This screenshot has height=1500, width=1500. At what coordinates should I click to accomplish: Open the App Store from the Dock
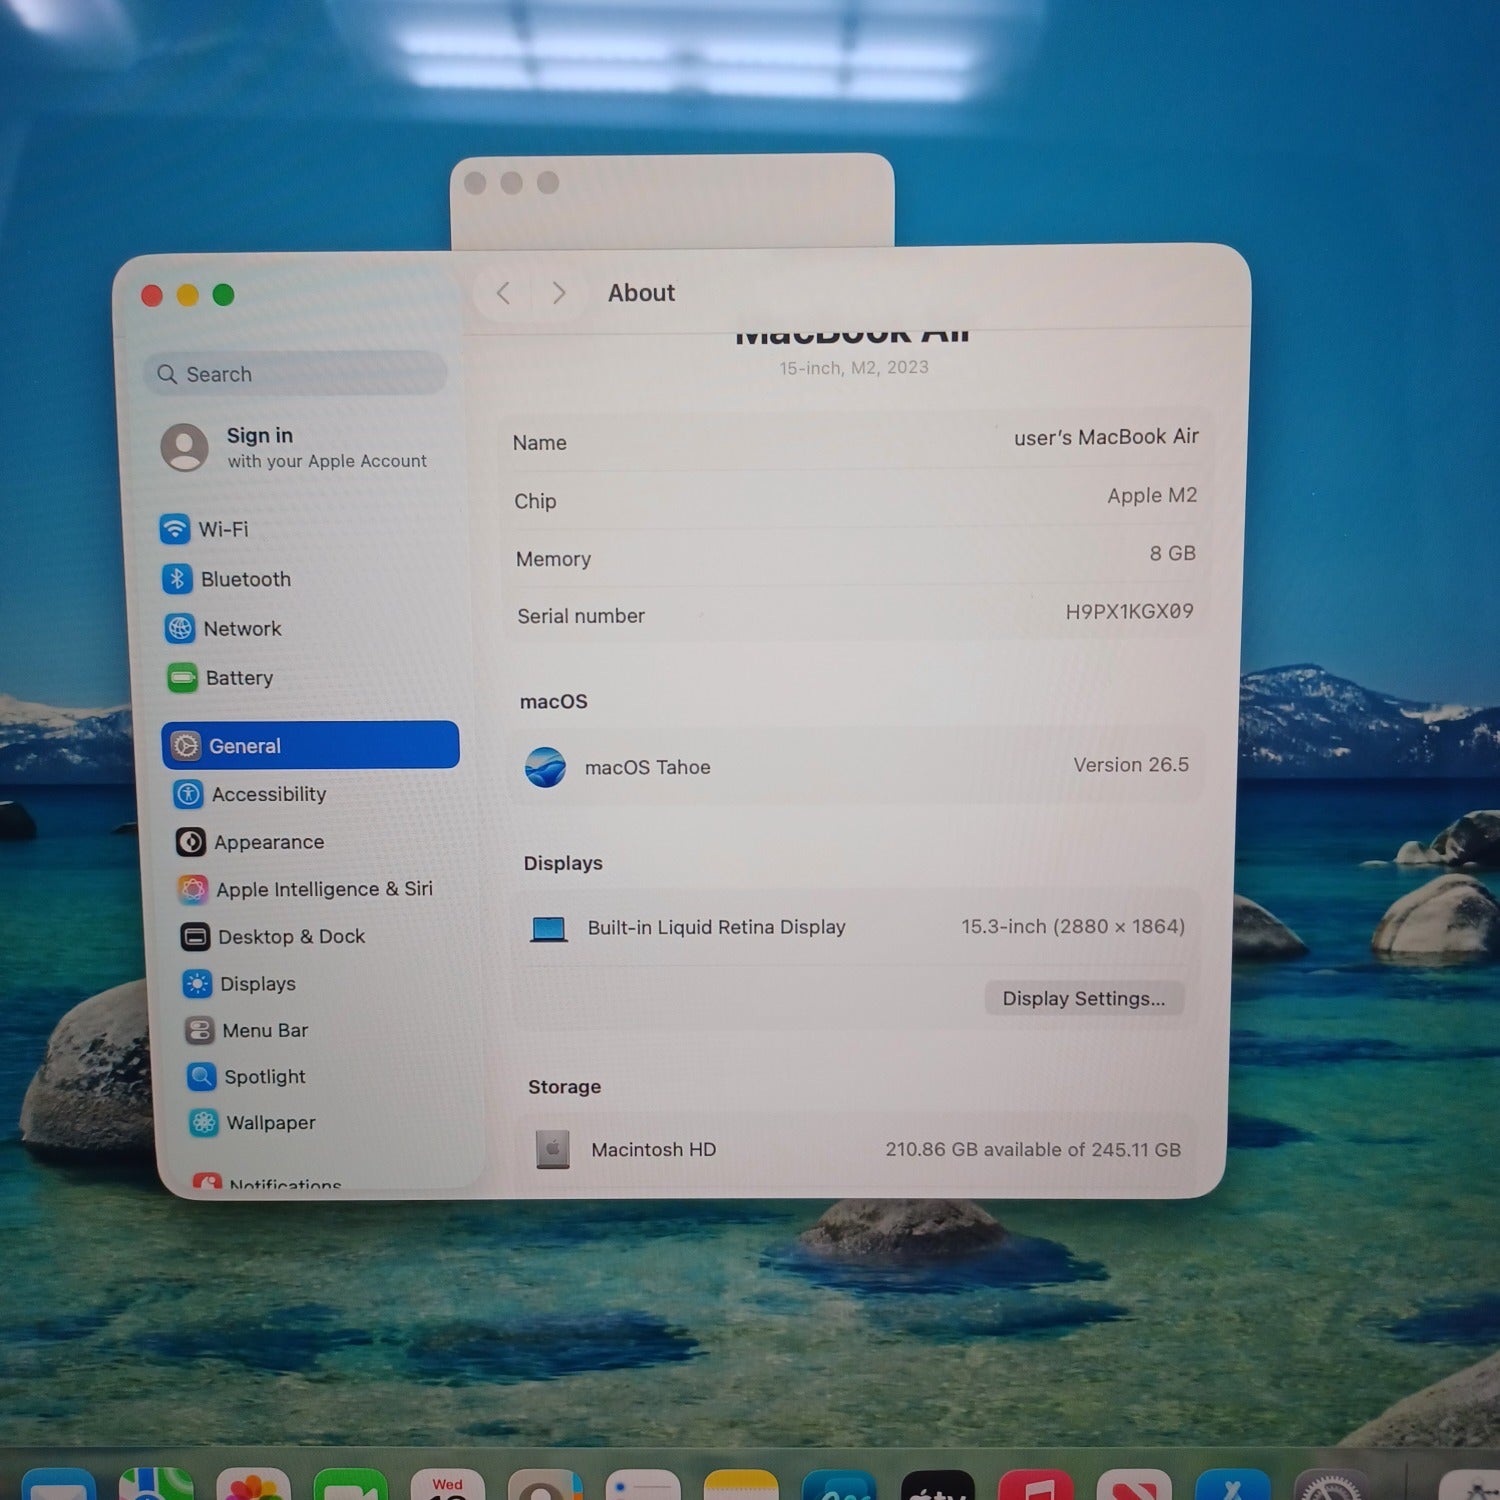1232,1486
